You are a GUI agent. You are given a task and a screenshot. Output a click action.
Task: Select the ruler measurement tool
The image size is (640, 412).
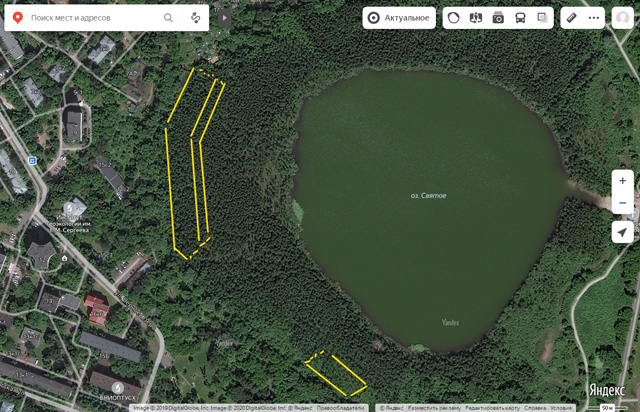click(x=571, y=18)
